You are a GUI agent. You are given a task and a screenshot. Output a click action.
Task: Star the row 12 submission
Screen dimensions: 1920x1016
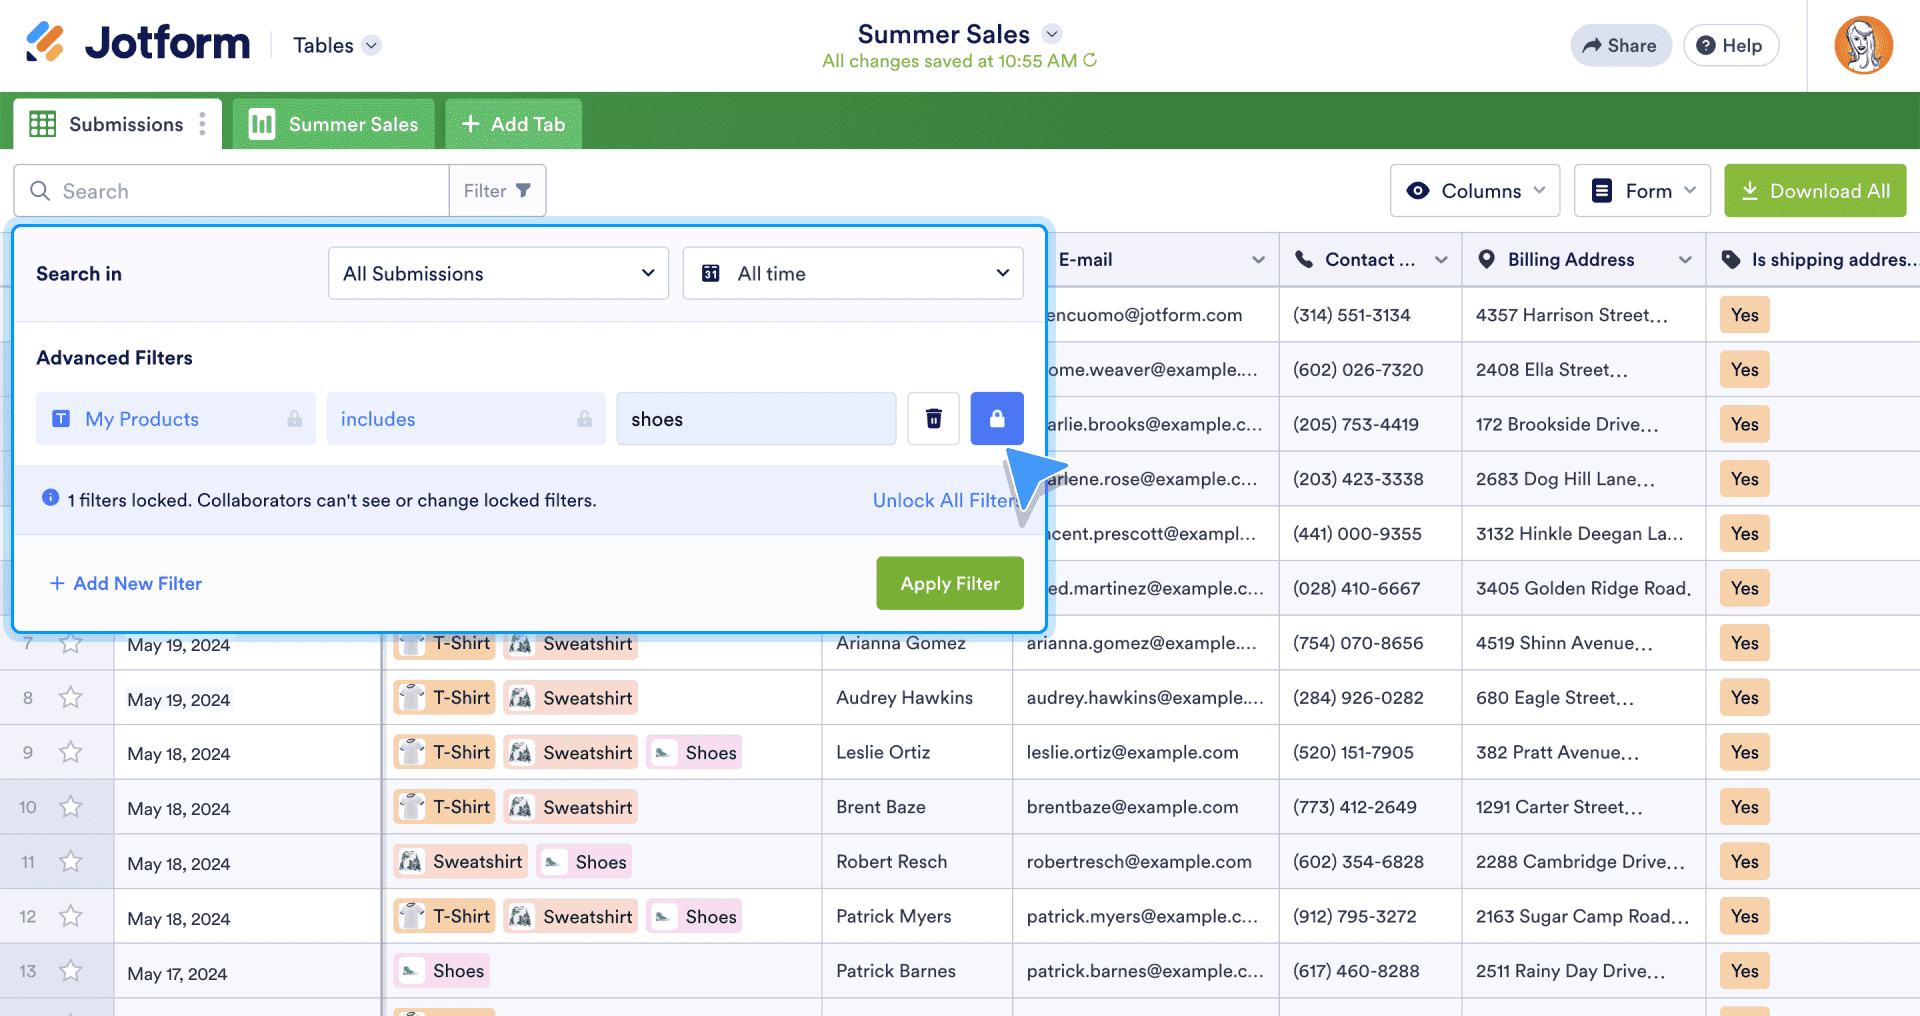[70, 917]
